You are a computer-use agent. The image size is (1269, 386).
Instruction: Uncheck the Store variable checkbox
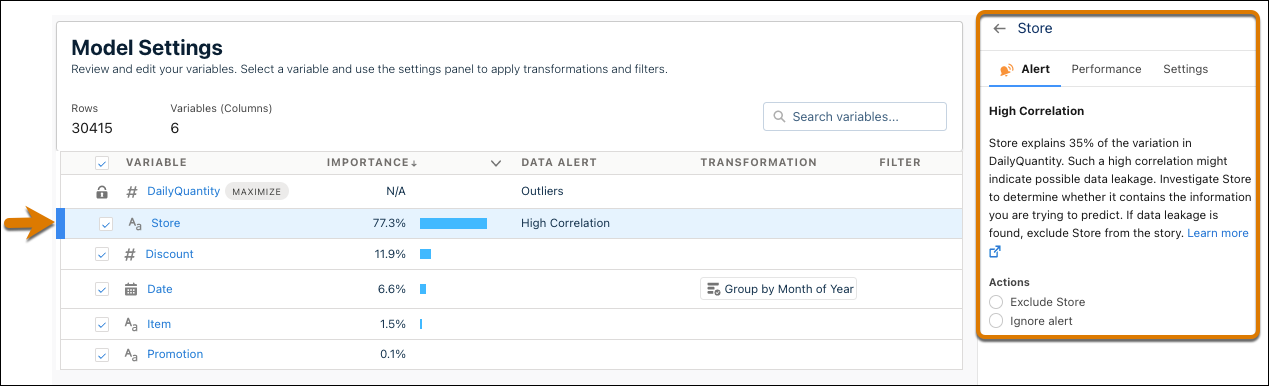[x=106, y=224]
